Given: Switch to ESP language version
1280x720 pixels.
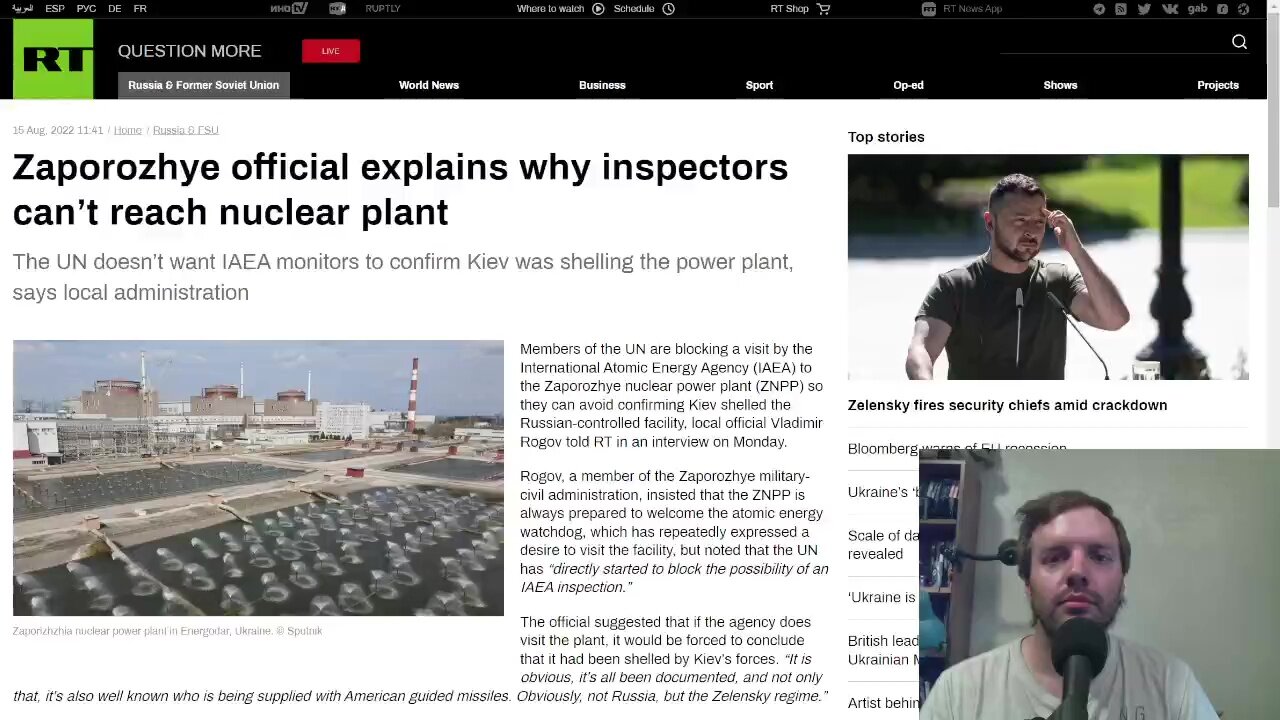Looking at the screenshot, I should click(55, 9).
